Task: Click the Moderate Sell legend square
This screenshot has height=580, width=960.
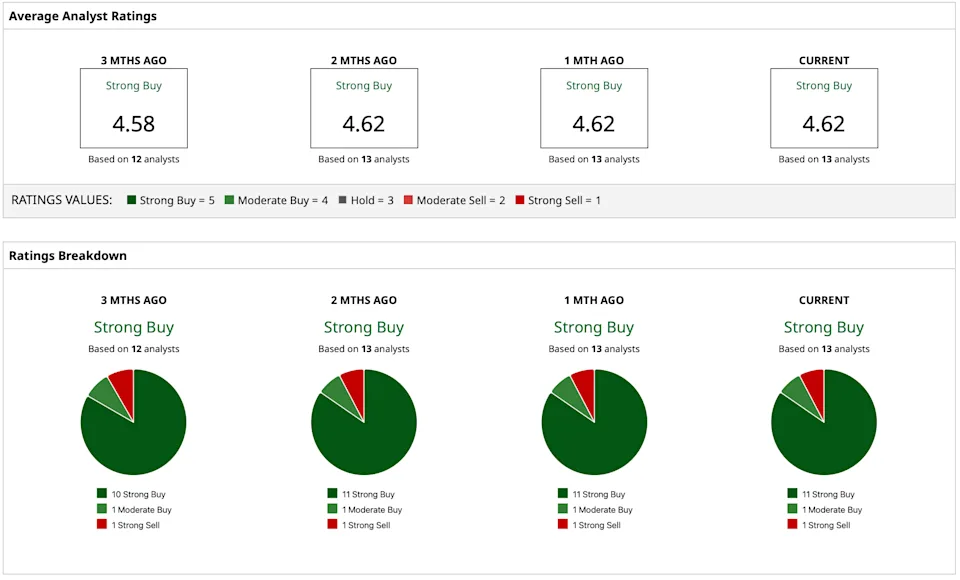Action: point(408,200)
